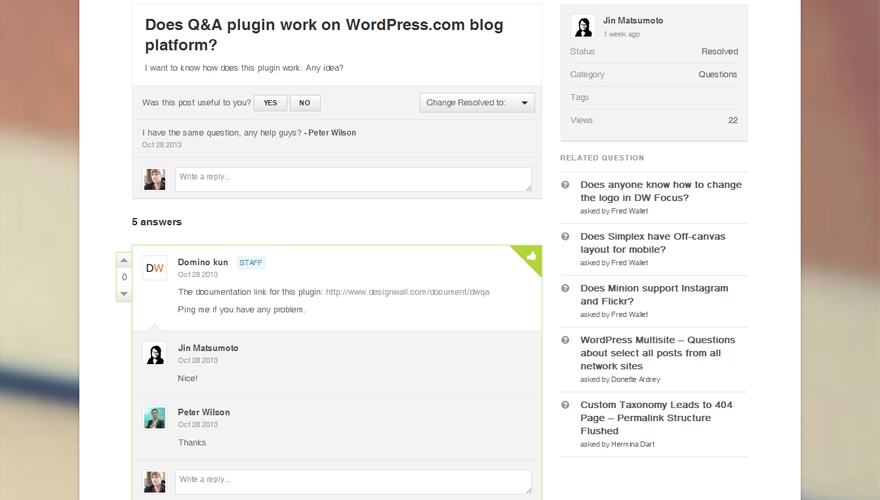Click the current user avatar beside the bottom reply field
The height and width of the screenshot is (500, 880).
(154, 482)
